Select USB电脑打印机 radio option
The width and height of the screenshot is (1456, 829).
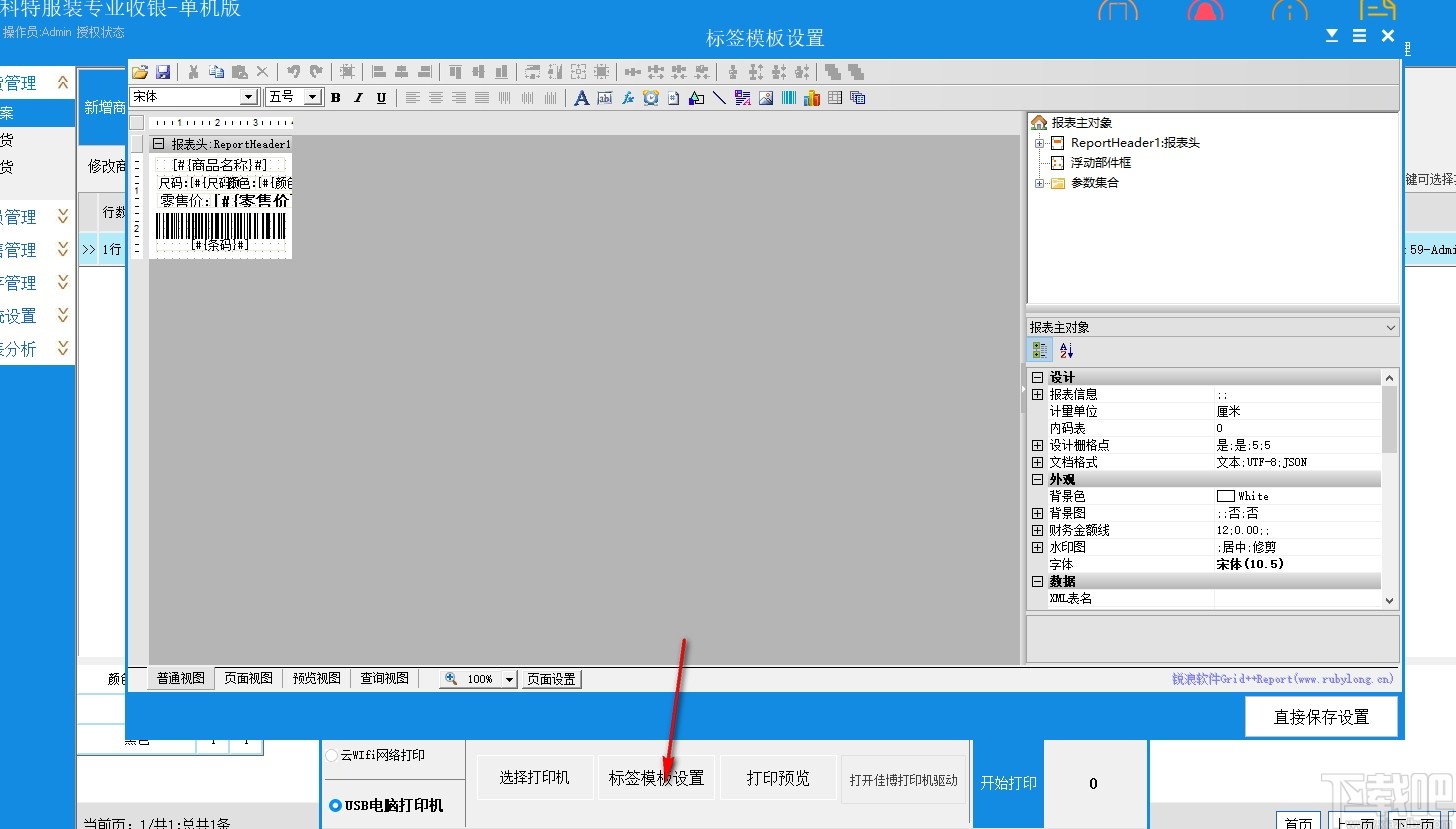pyautogui.click(x=335, y=805)
